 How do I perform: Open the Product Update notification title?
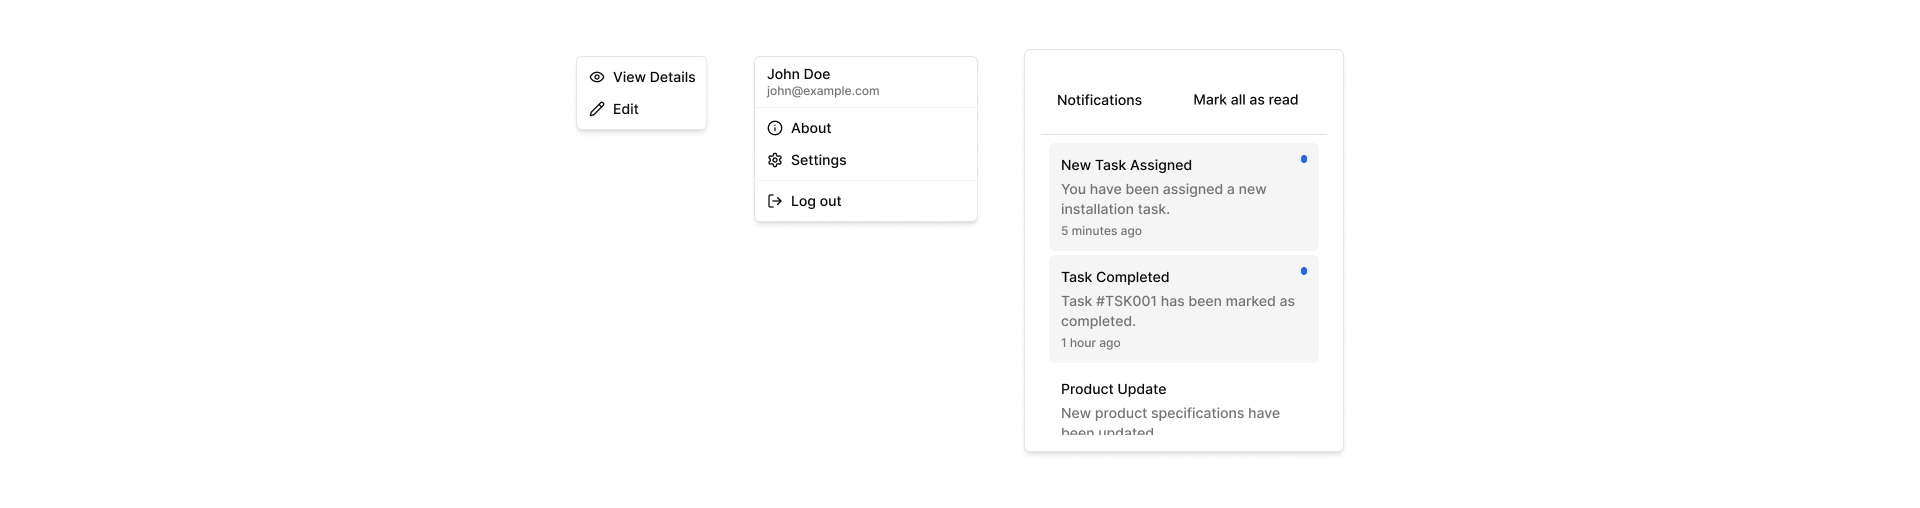point(1113,389)
